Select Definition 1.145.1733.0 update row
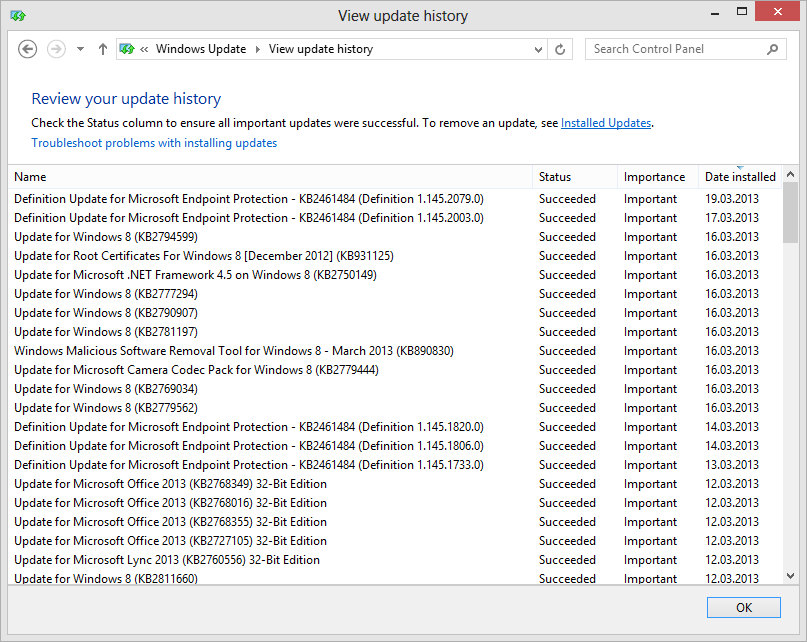The height and width of the screenshot is (642, 807). click(x=395, y=465)
